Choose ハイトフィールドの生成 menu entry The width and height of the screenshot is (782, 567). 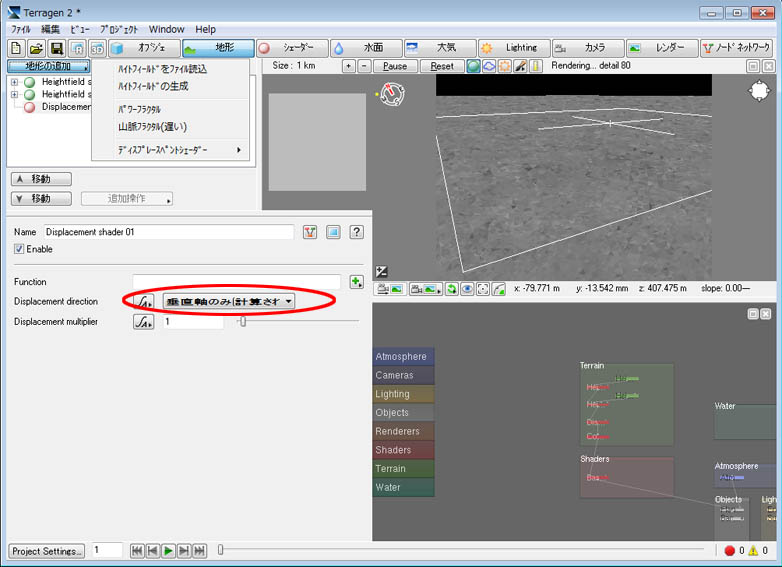click(x=170, y=86)
